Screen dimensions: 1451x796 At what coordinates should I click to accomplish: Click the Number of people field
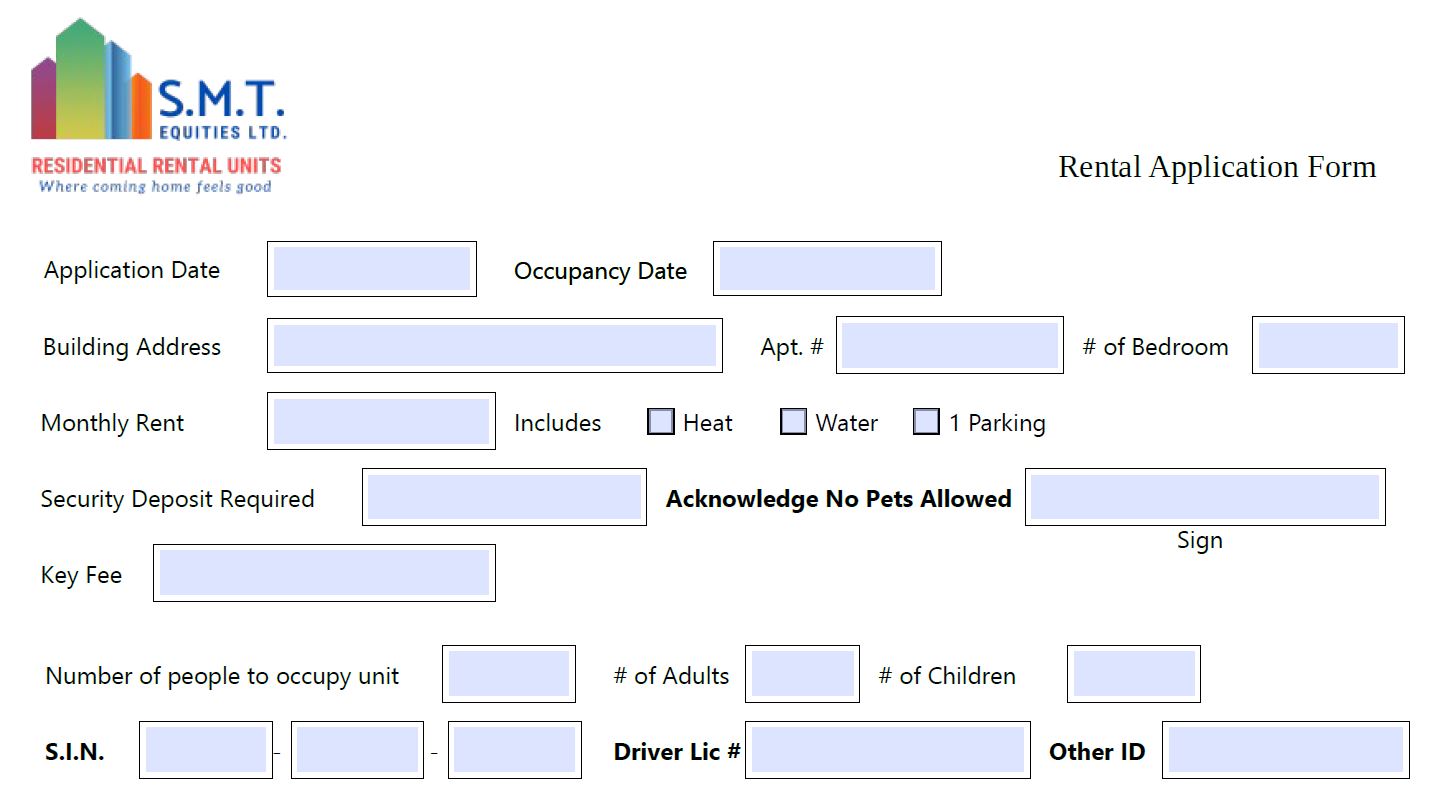coord(509,674)
